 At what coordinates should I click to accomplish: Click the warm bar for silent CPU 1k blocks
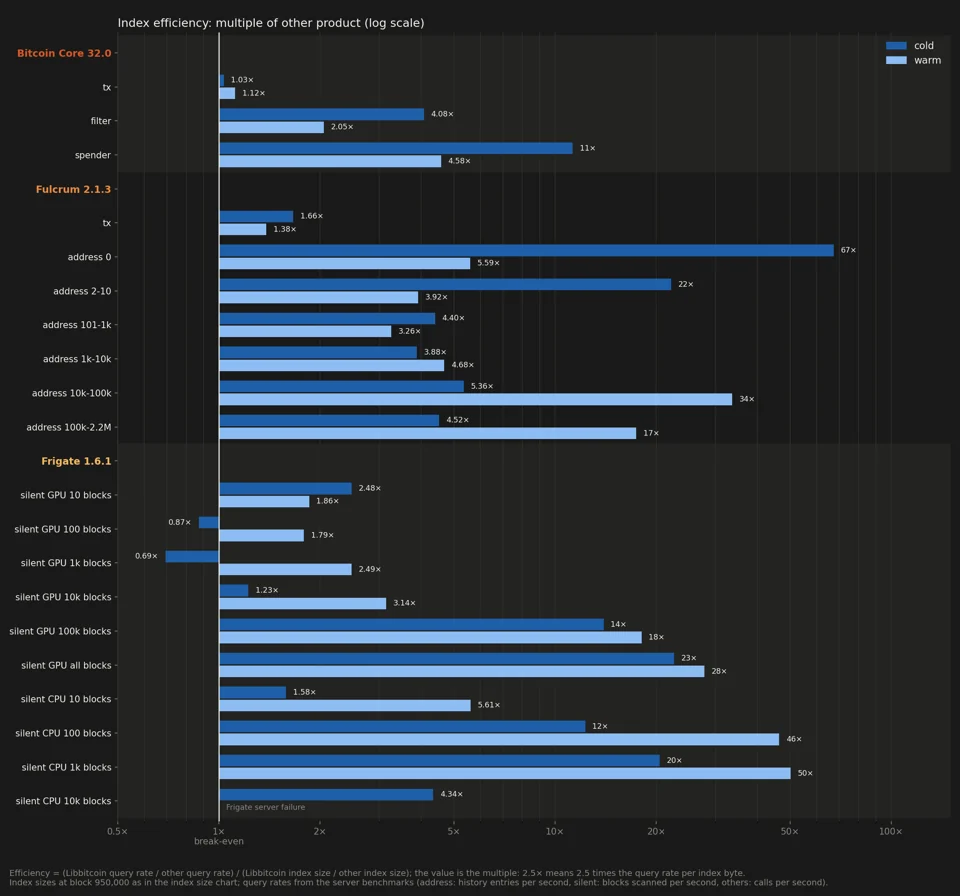505,774
